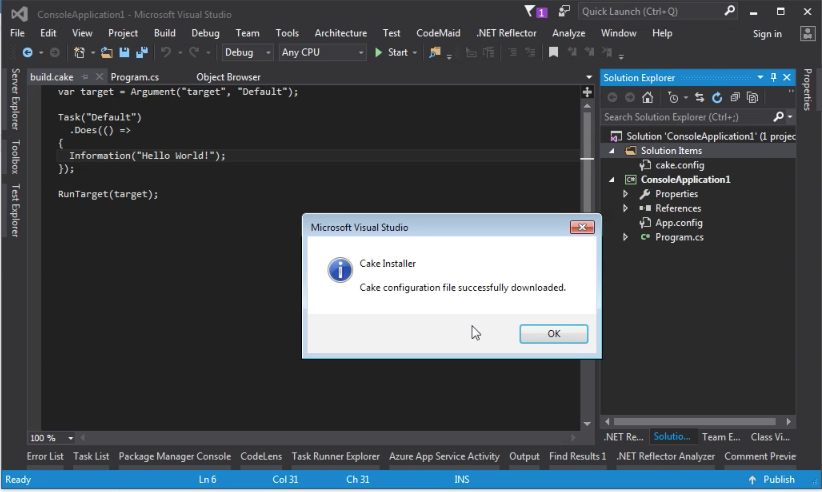Click the Pending Changes Filter clock icon
The width and height of the screenshot is (822, 492).
[x=673, y=97]
